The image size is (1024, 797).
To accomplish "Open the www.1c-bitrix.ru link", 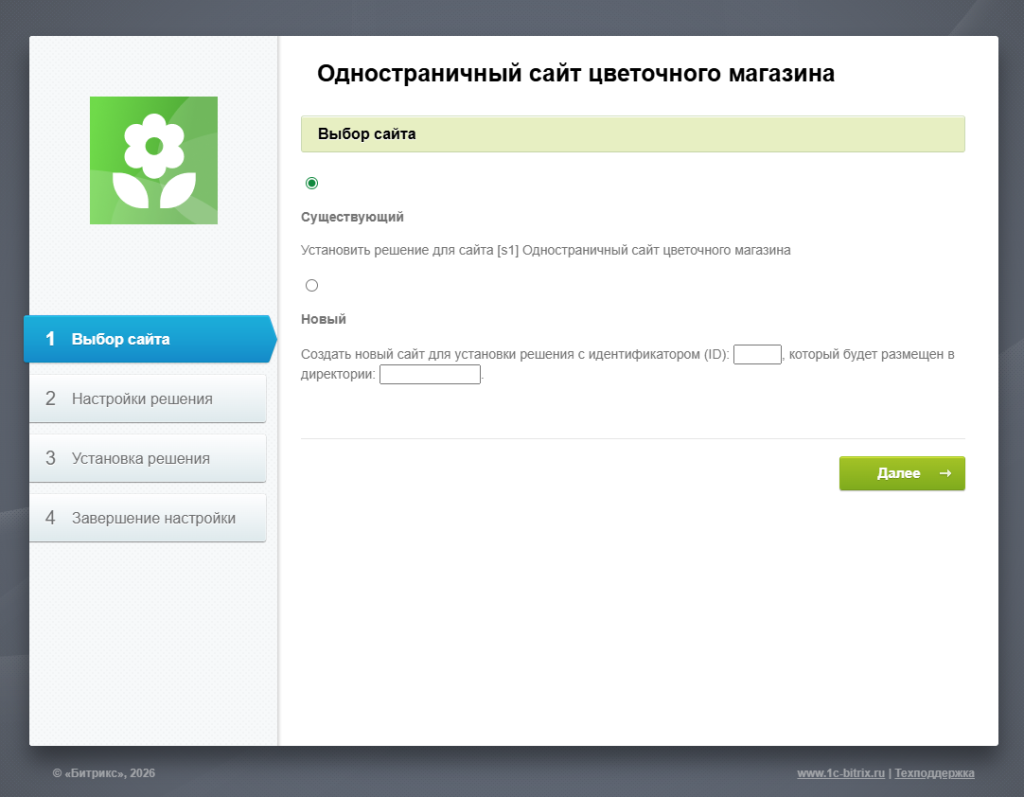I will pyautogui.click(x=841, y=773).
